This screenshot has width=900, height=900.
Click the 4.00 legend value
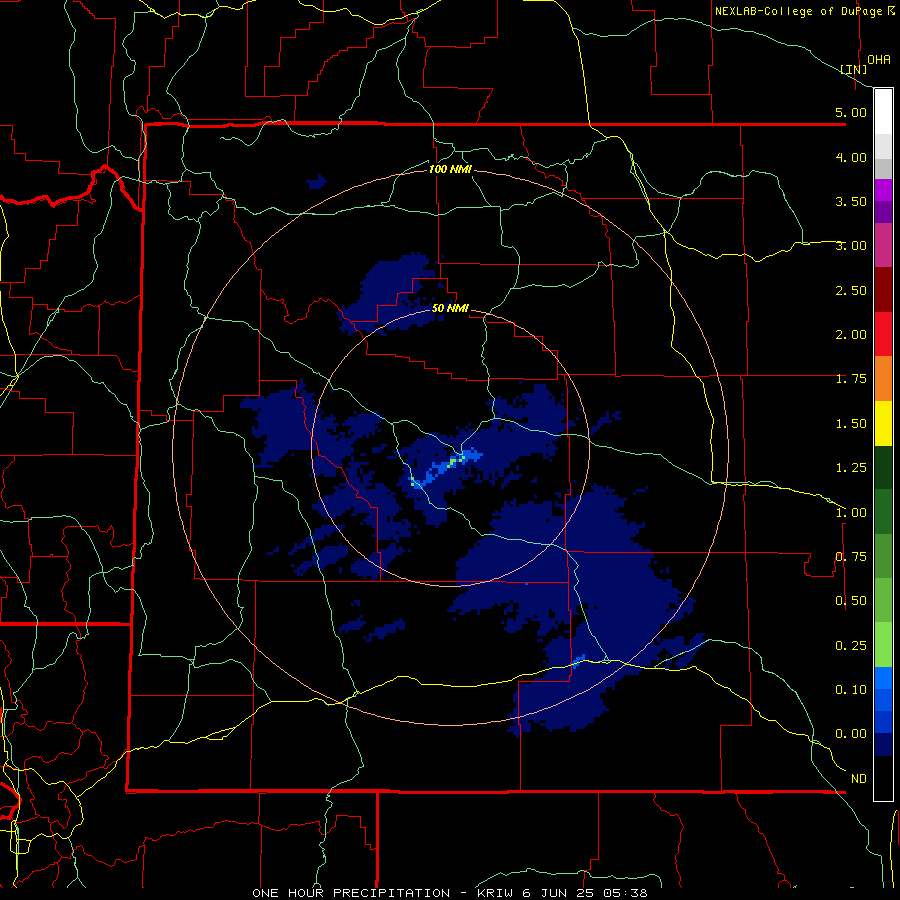click(851, 157)
